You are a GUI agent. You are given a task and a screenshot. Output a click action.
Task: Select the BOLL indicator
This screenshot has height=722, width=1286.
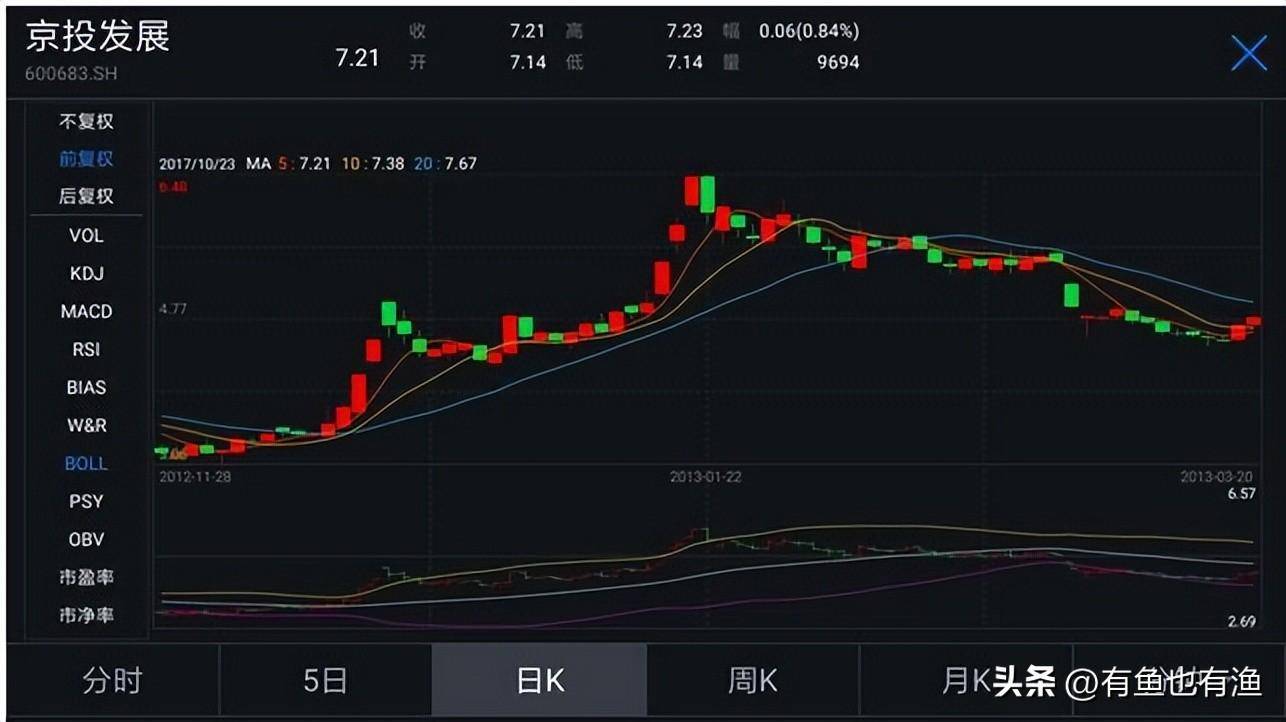click(86, 464)
